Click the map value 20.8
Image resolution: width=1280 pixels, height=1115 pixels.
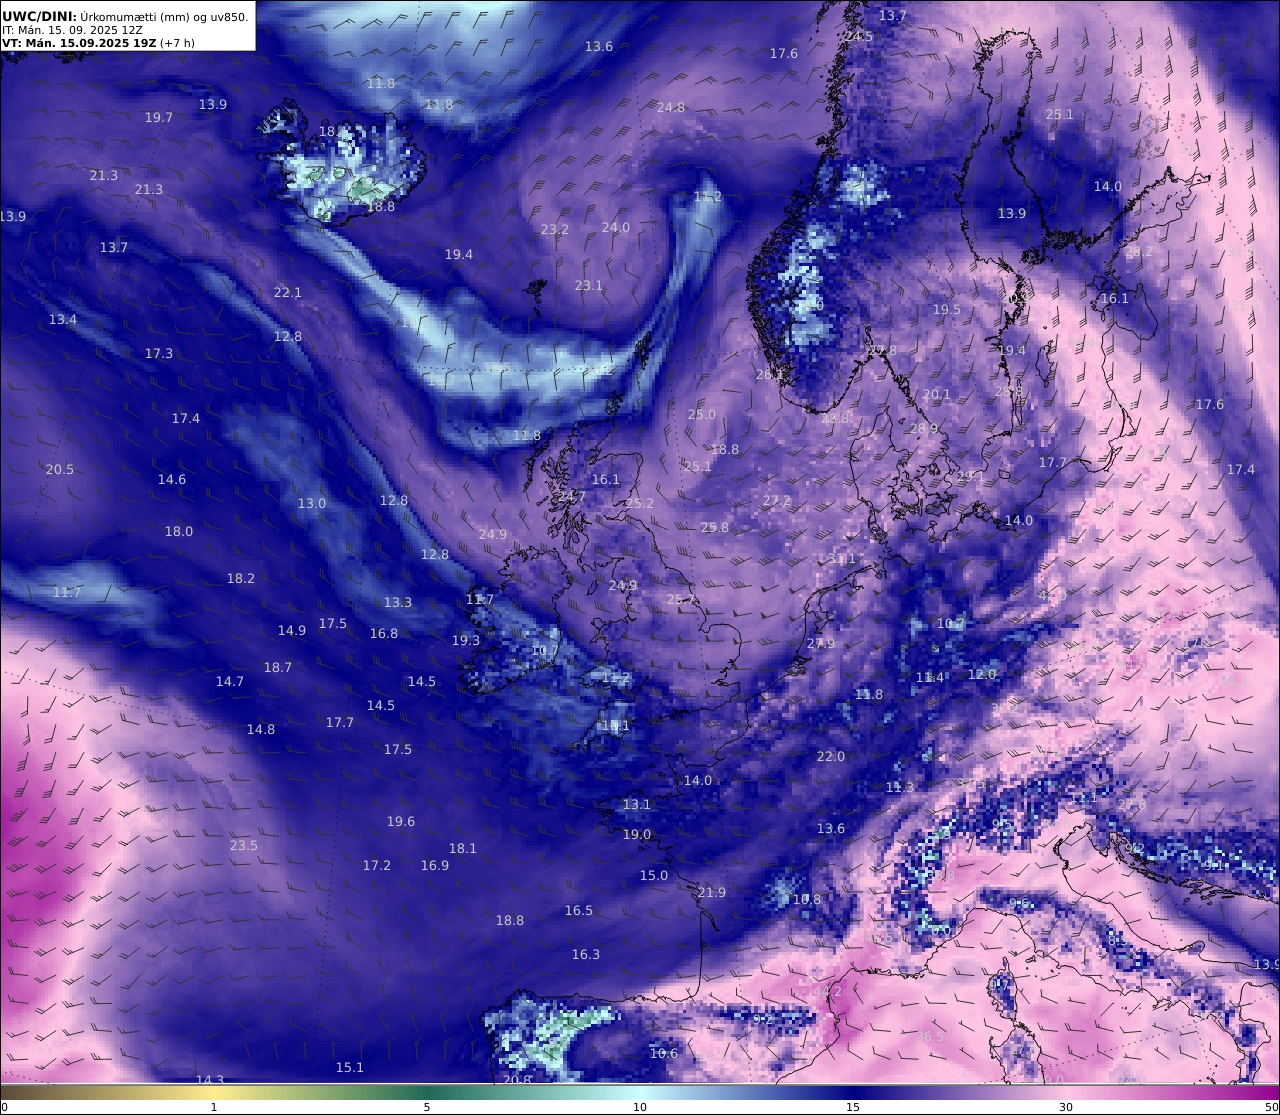click(517, 1080)
